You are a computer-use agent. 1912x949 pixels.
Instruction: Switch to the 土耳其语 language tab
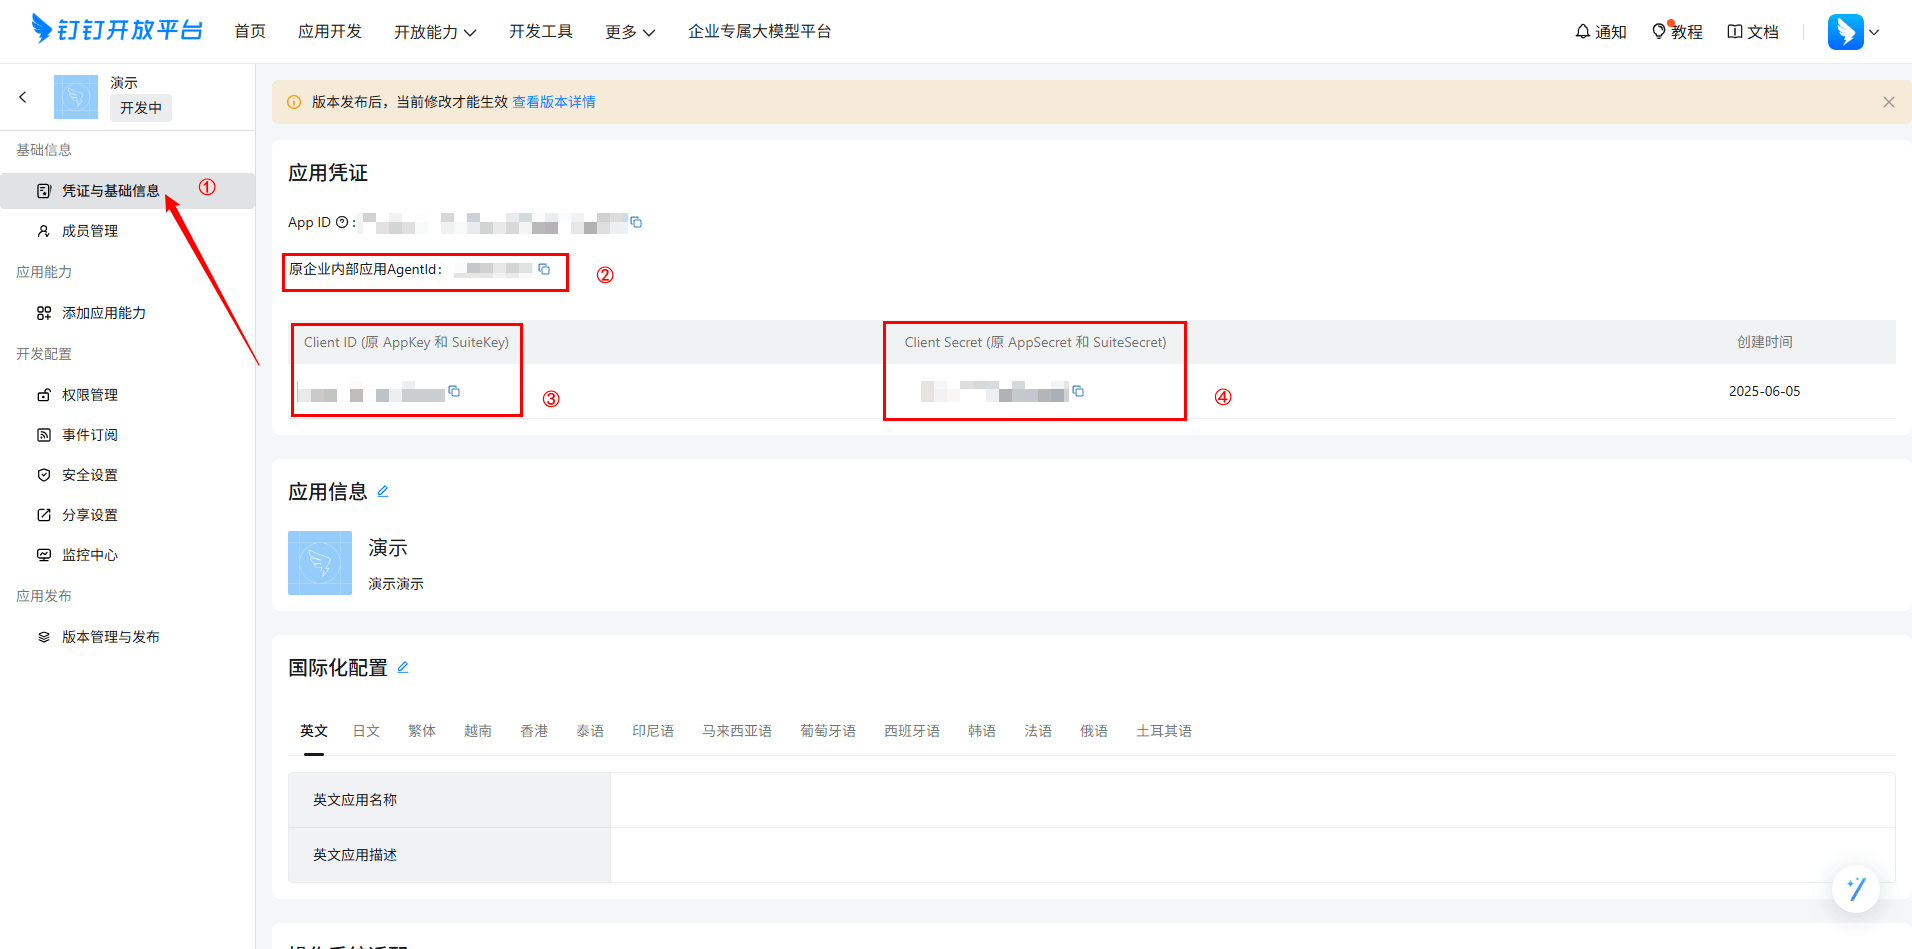coord(1163,731)
